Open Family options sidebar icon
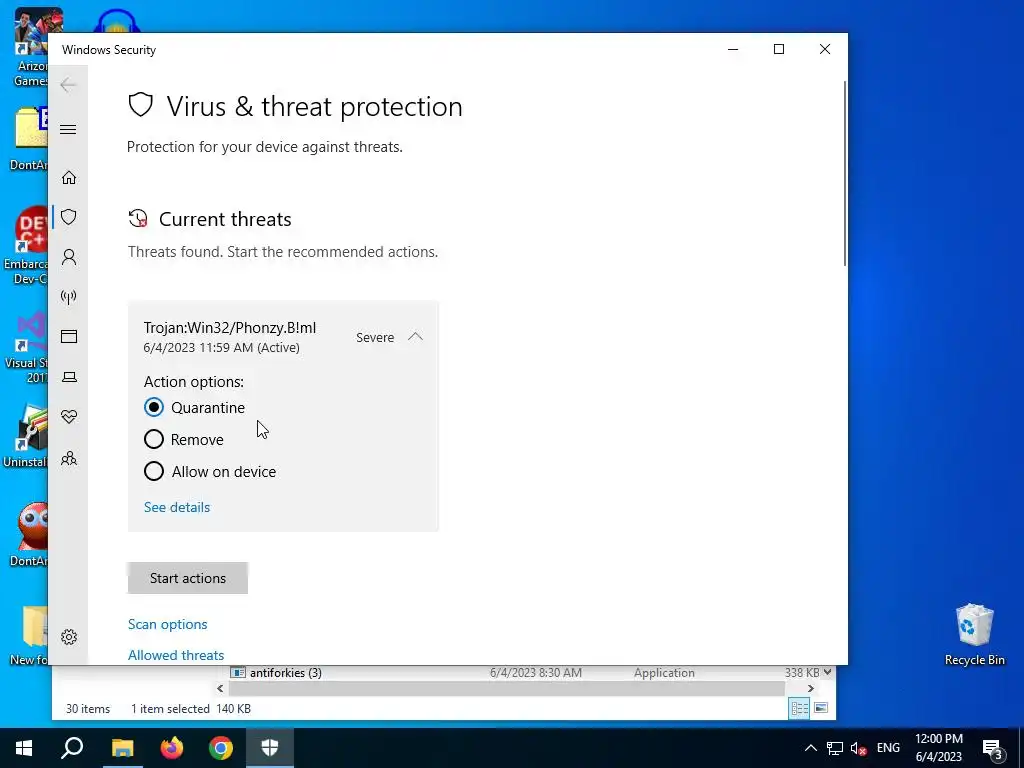 (x=69, y=458)
